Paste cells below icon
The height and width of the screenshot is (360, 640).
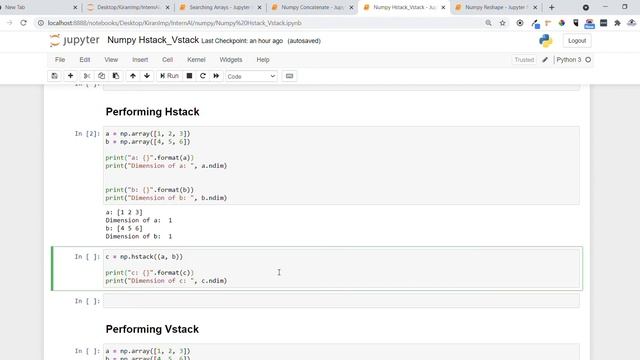(x=116, y=76)
